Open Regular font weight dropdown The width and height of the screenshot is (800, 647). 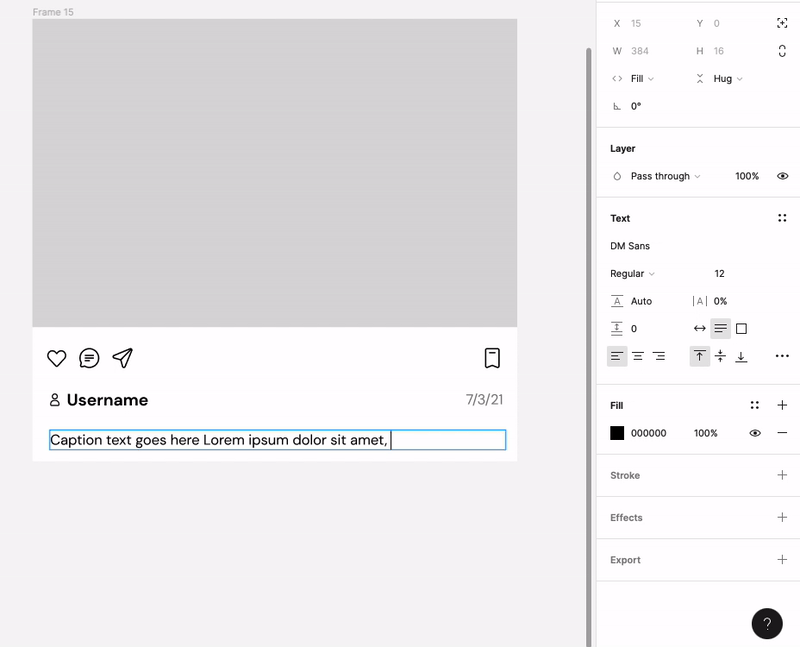click(632, 273)
